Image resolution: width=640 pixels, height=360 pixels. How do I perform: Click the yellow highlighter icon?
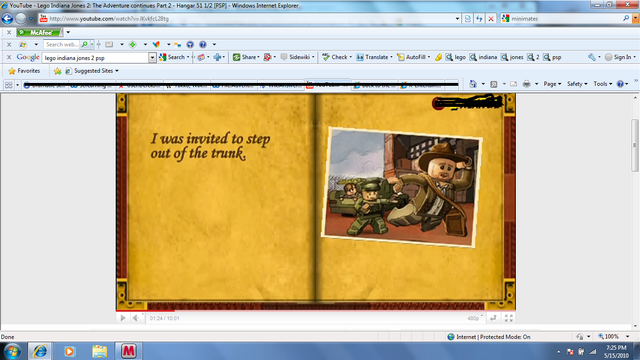pos(438,57)
